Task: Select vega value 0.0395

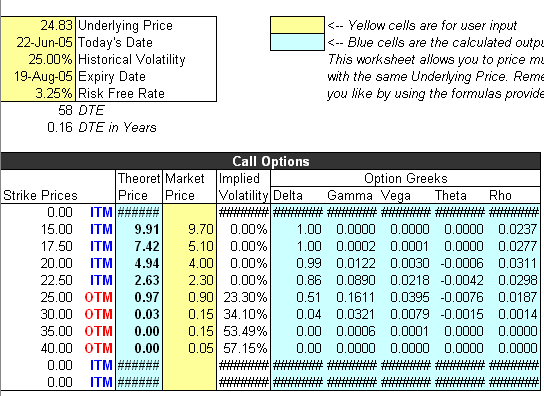Action: coord(410,297)
